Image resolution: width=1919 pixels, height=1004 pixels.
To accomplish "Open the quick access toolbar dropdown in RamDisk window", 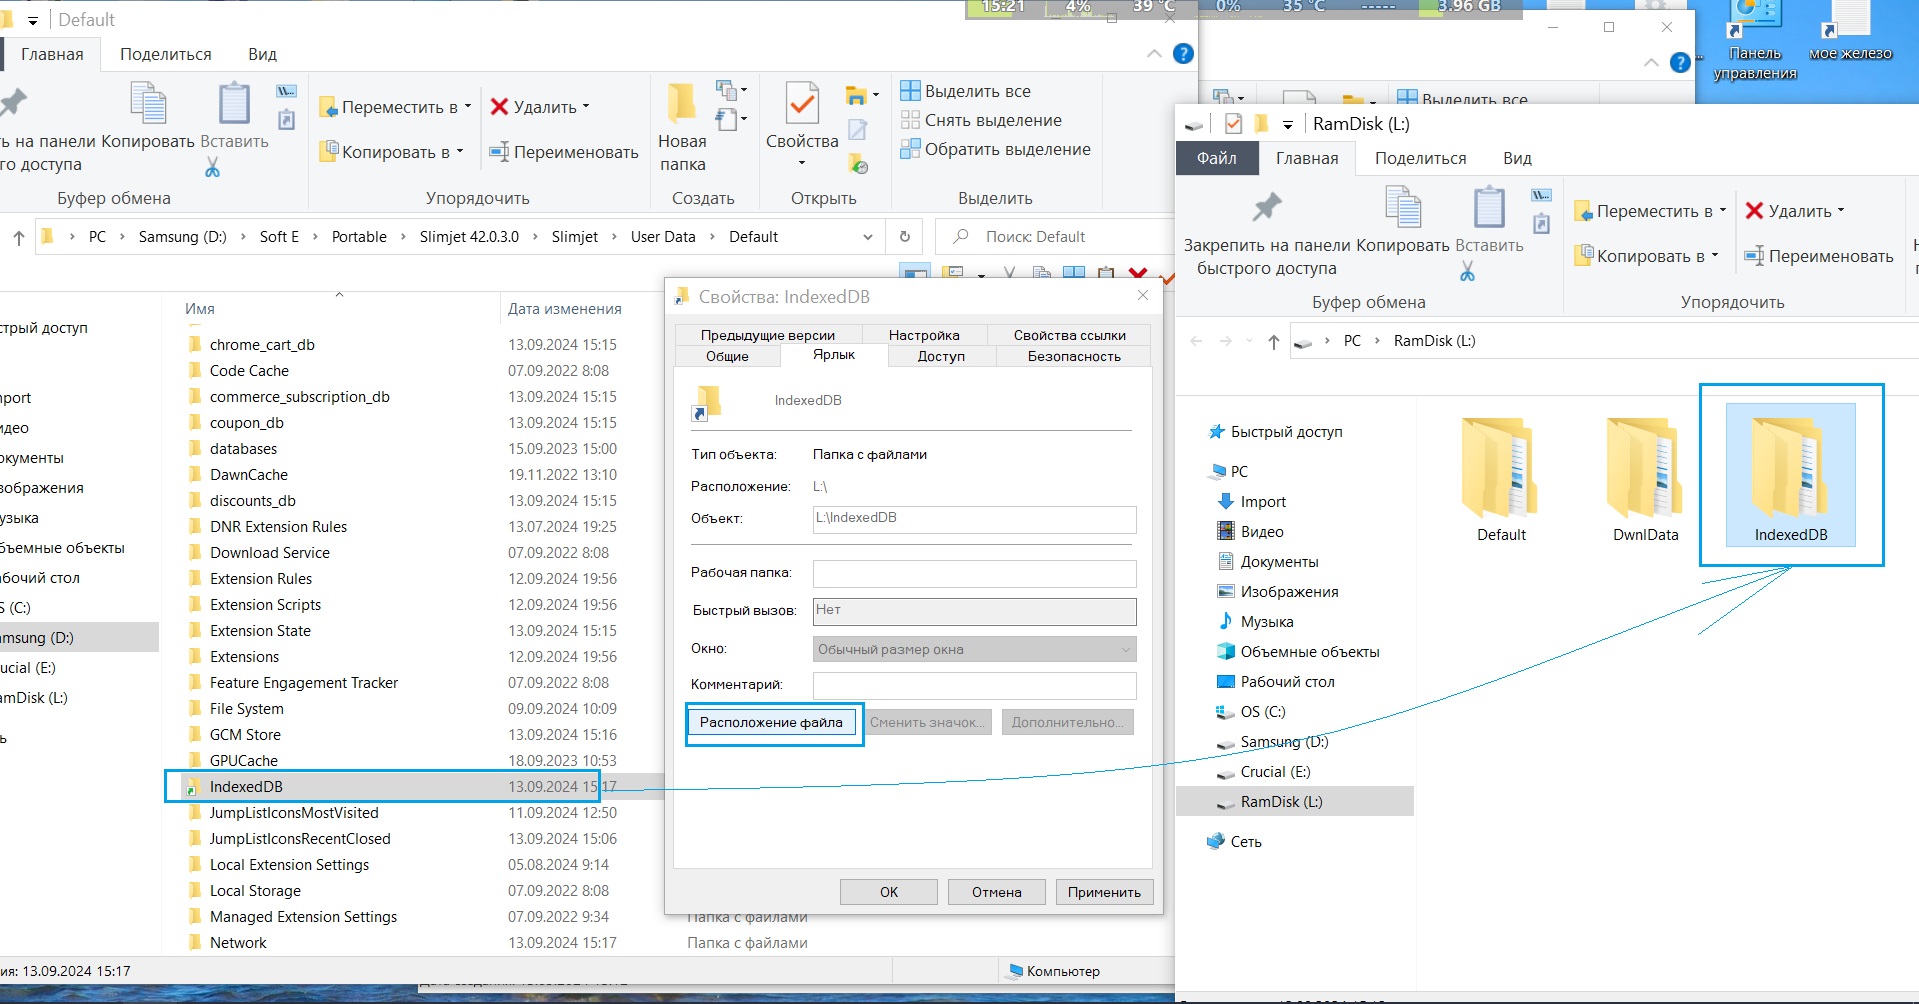I will (1288, 125).
